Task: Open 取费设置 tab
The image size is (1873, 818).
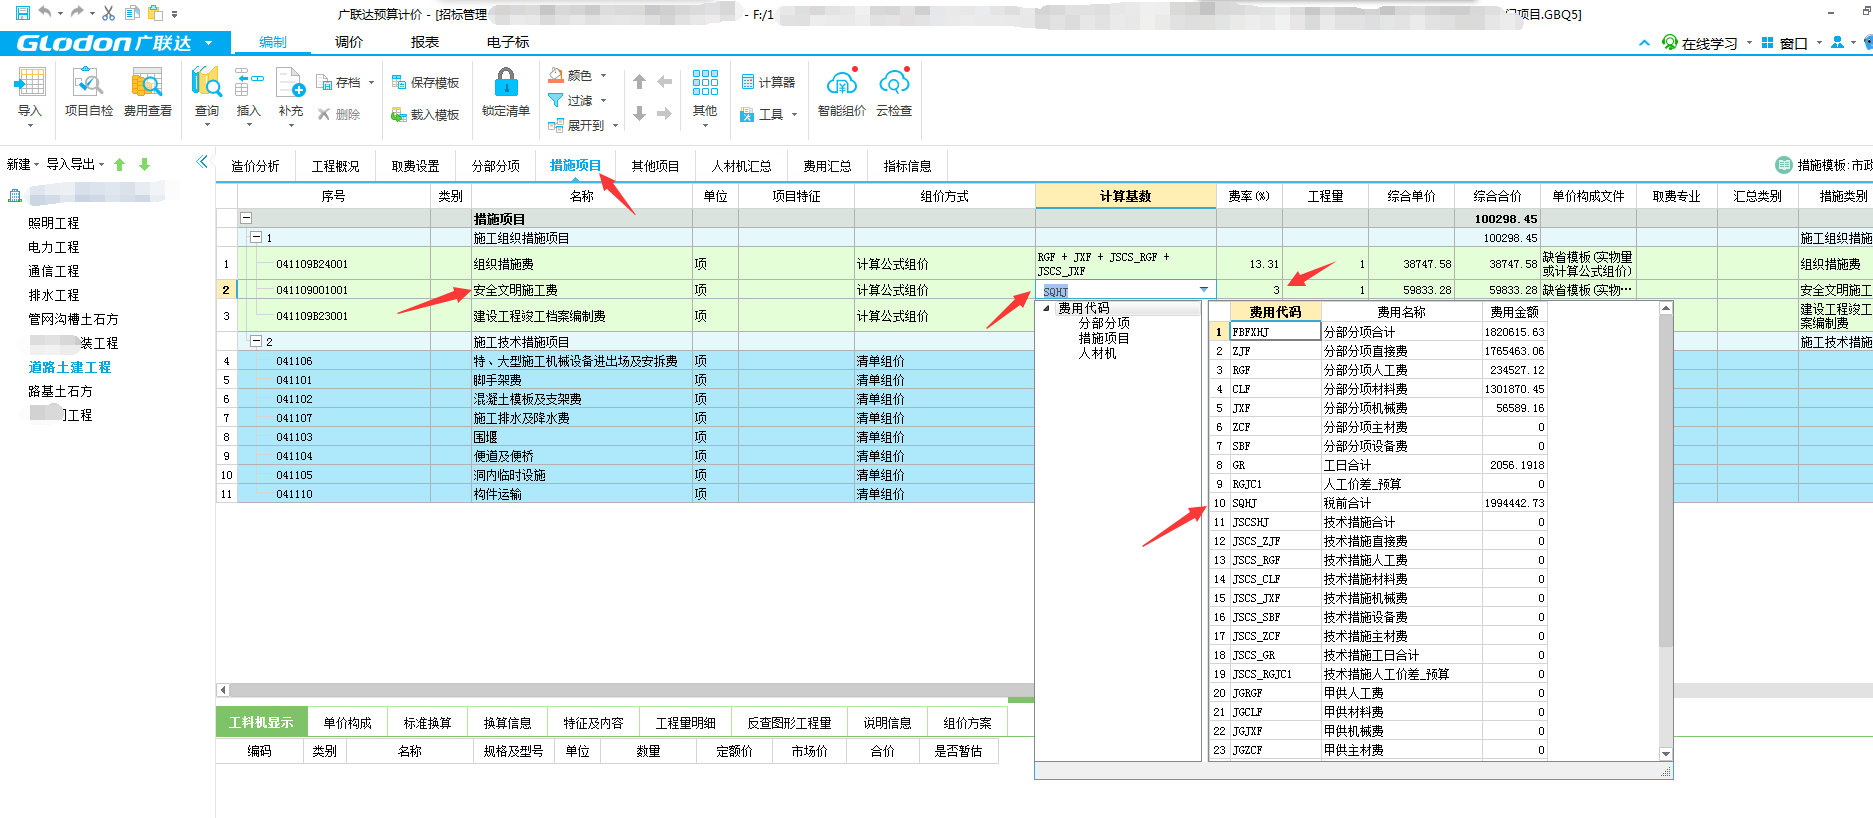Action: [416, 166]
